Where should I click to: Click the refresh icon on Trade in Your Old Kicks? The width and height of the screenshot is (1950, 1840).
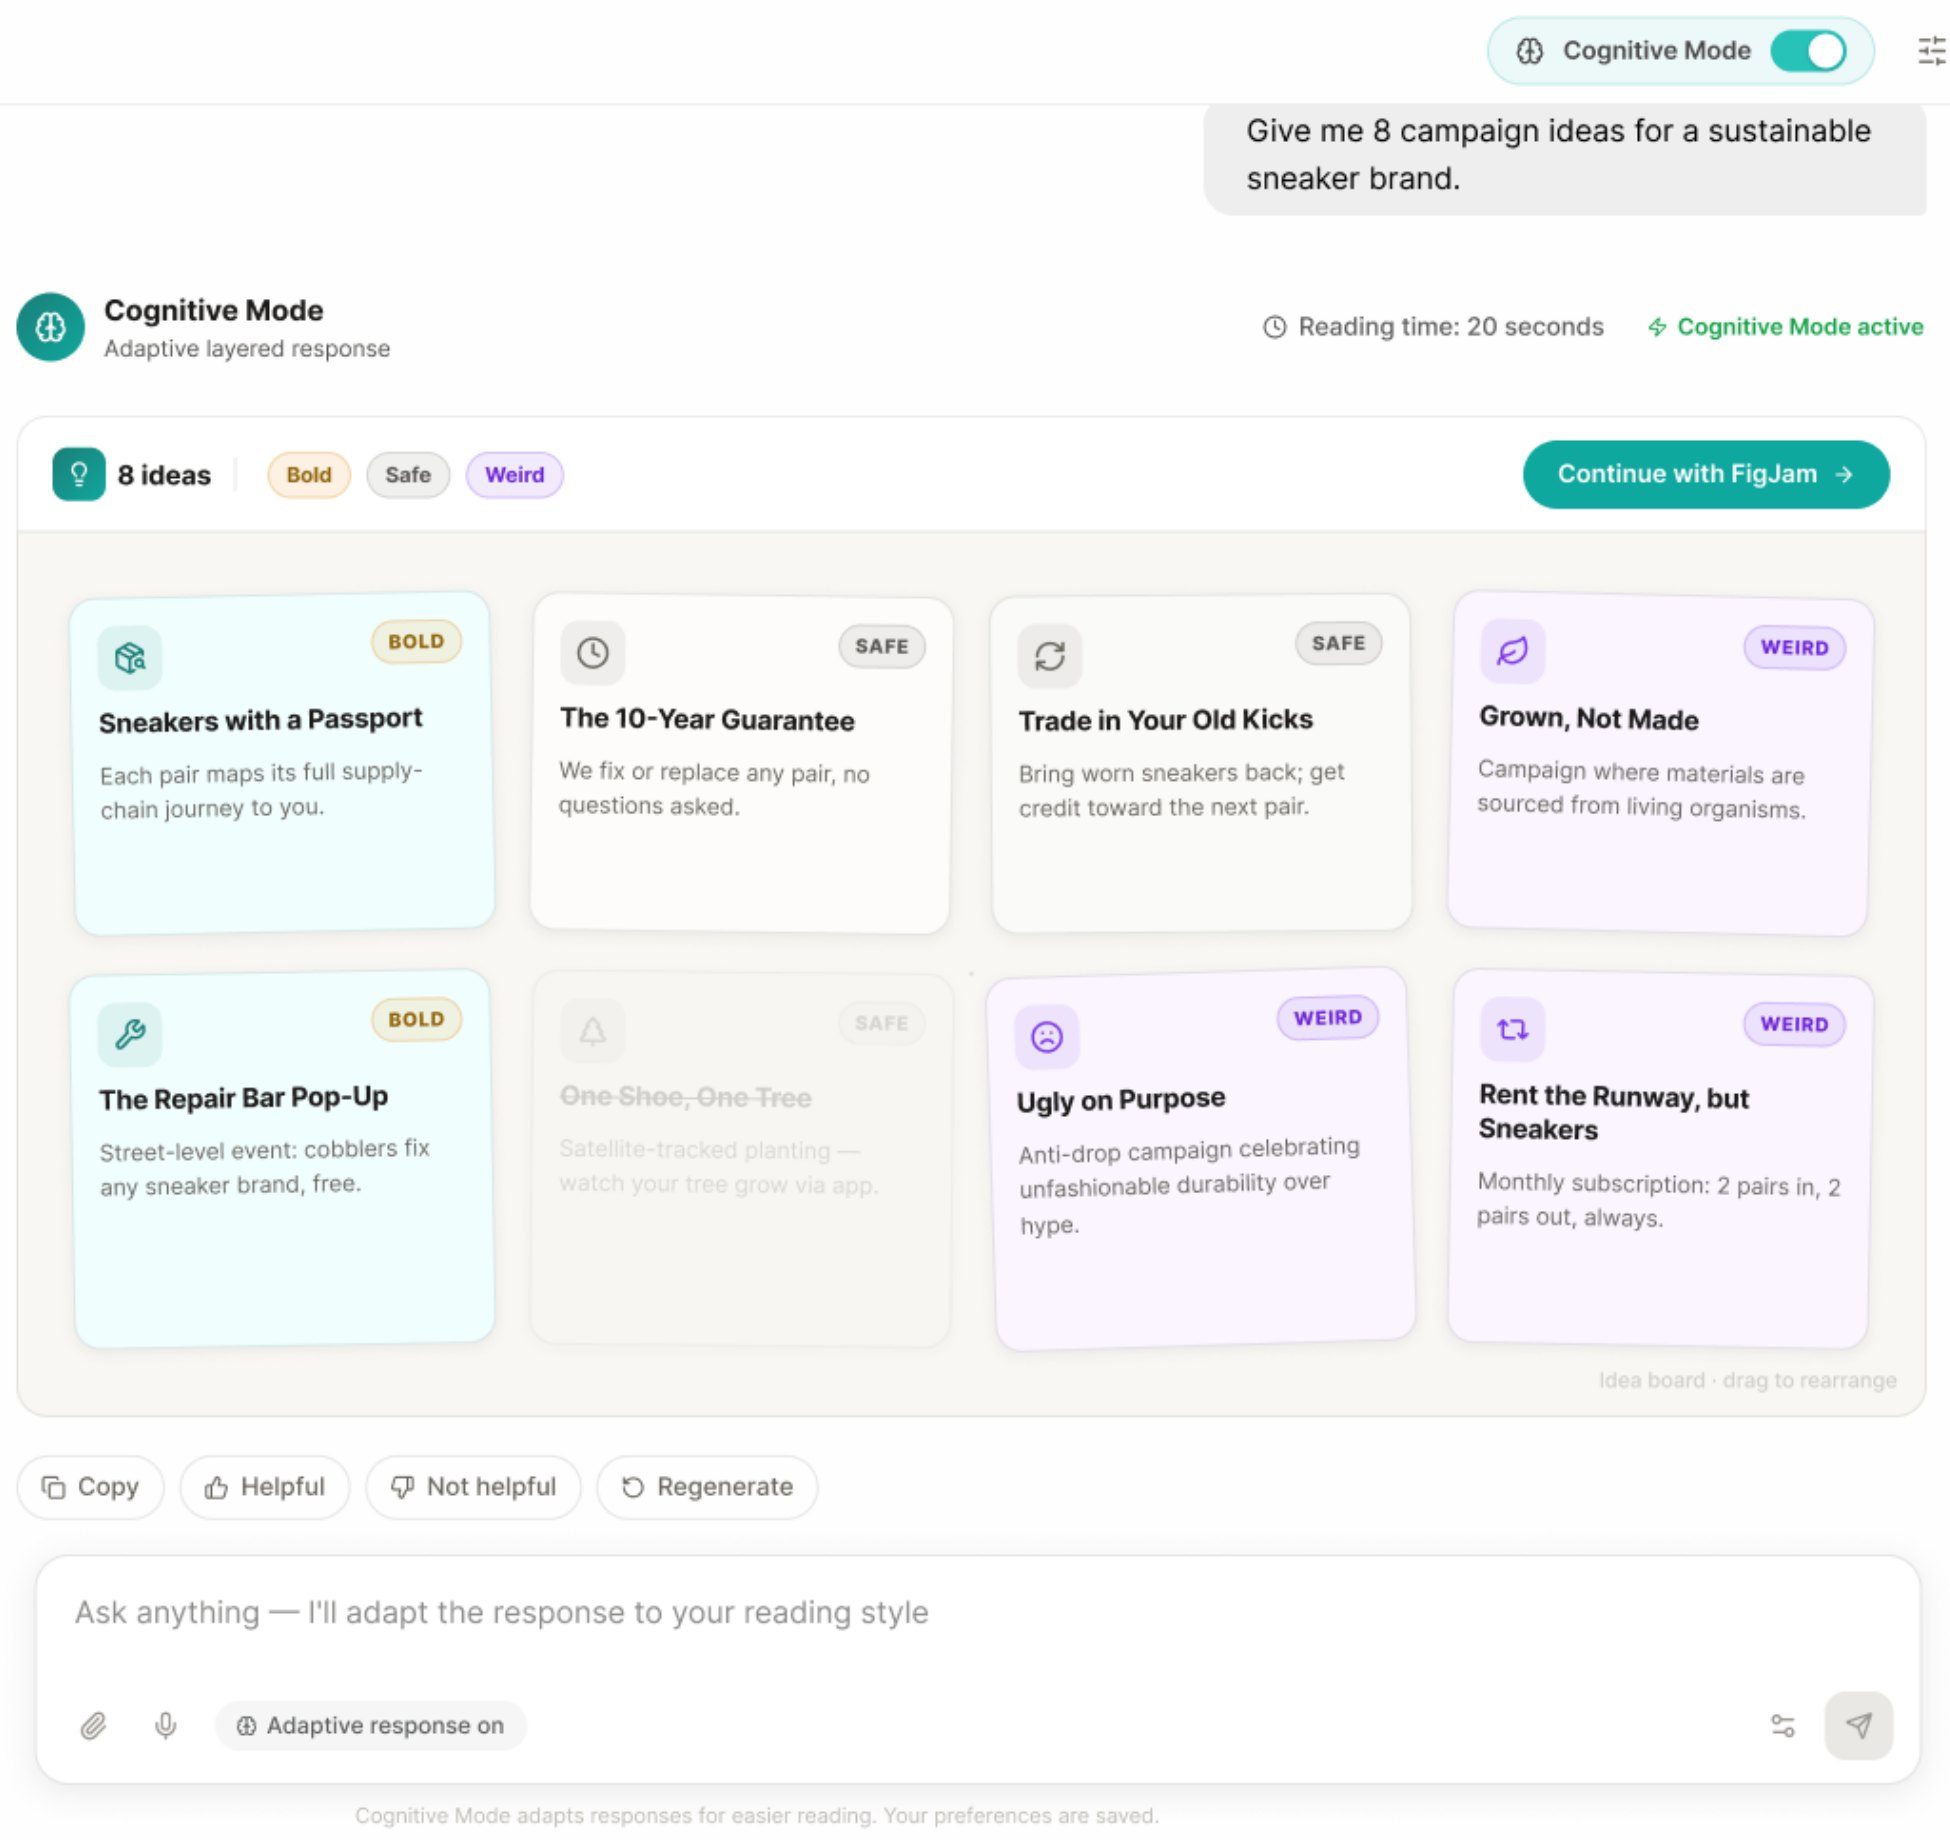[x=1050, y=656]
